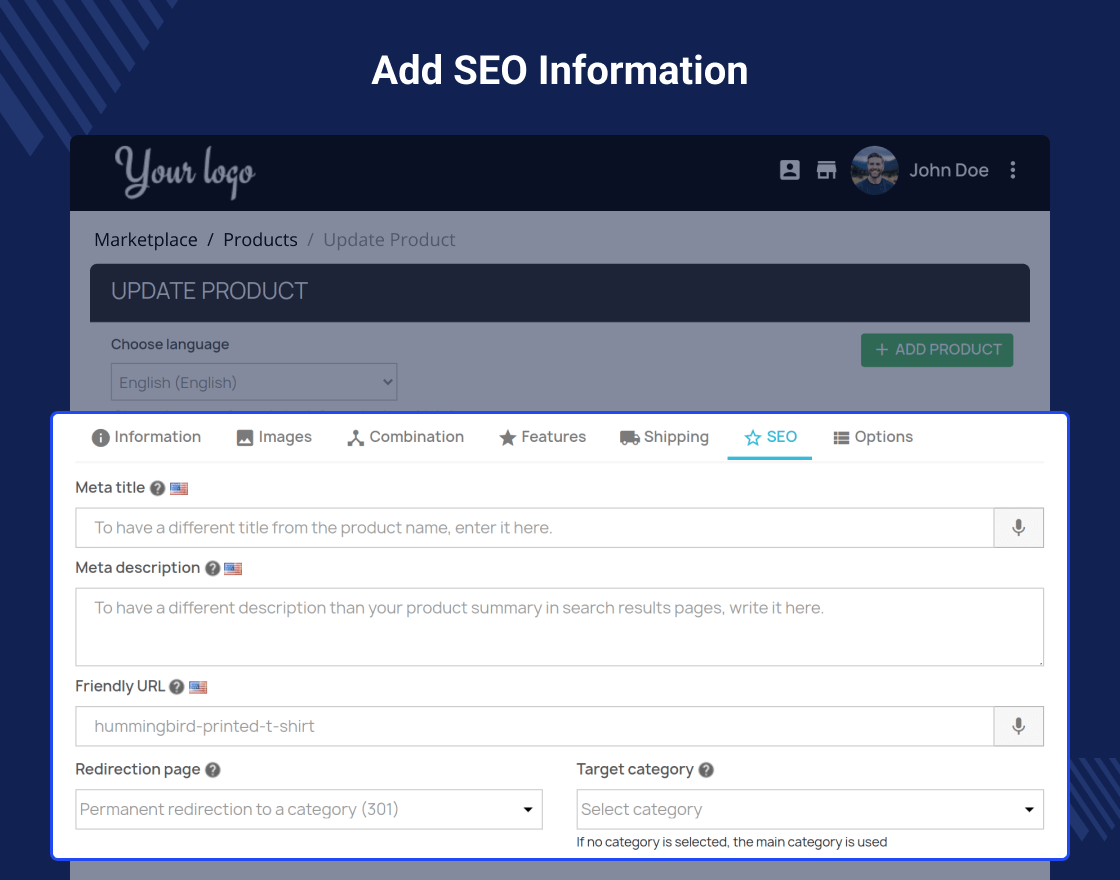Click the microphone button for Meta title
This screenshot has height=880, width=1120.
tap(1019, 528)
